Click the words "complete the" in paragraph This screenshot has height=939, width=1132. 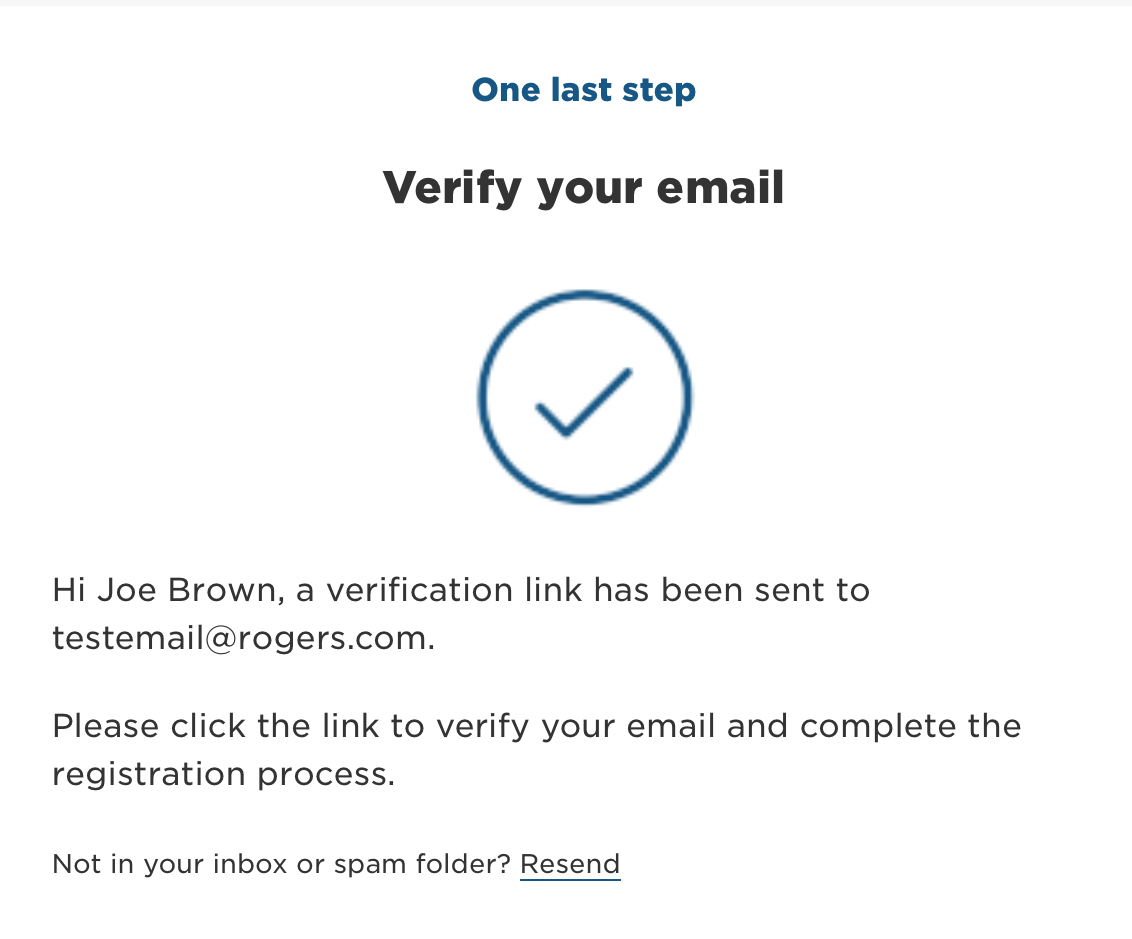[910, 726]
